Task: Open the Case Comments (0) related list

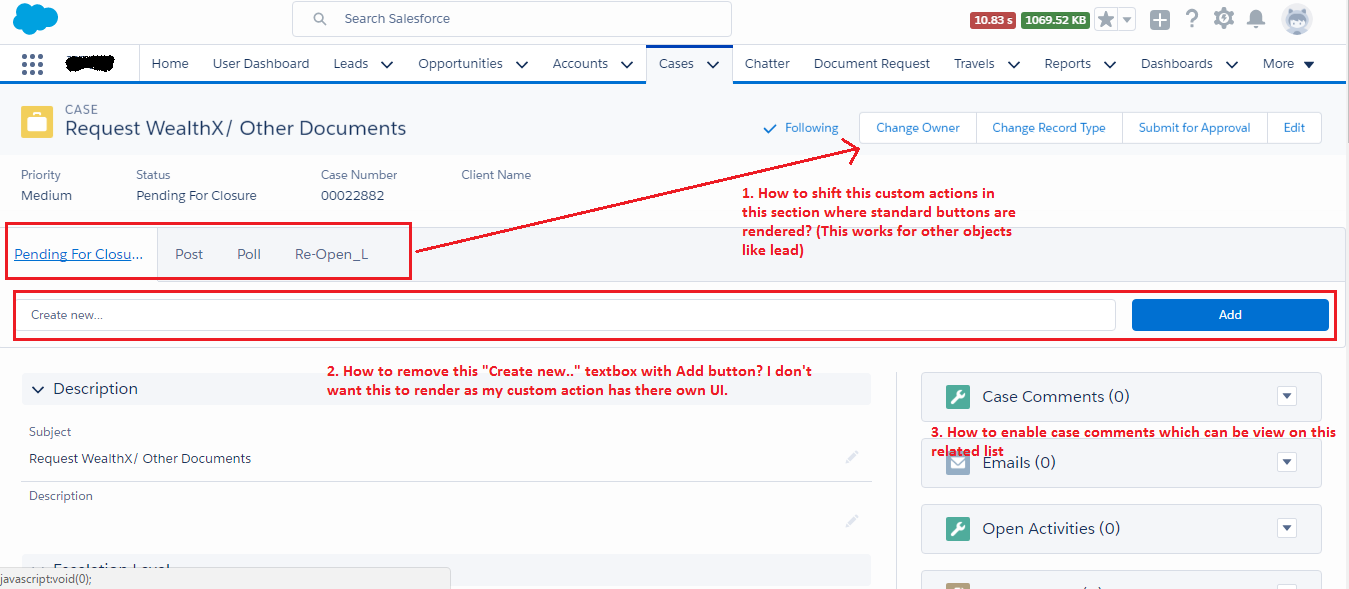Action: tap(1056, 397)
